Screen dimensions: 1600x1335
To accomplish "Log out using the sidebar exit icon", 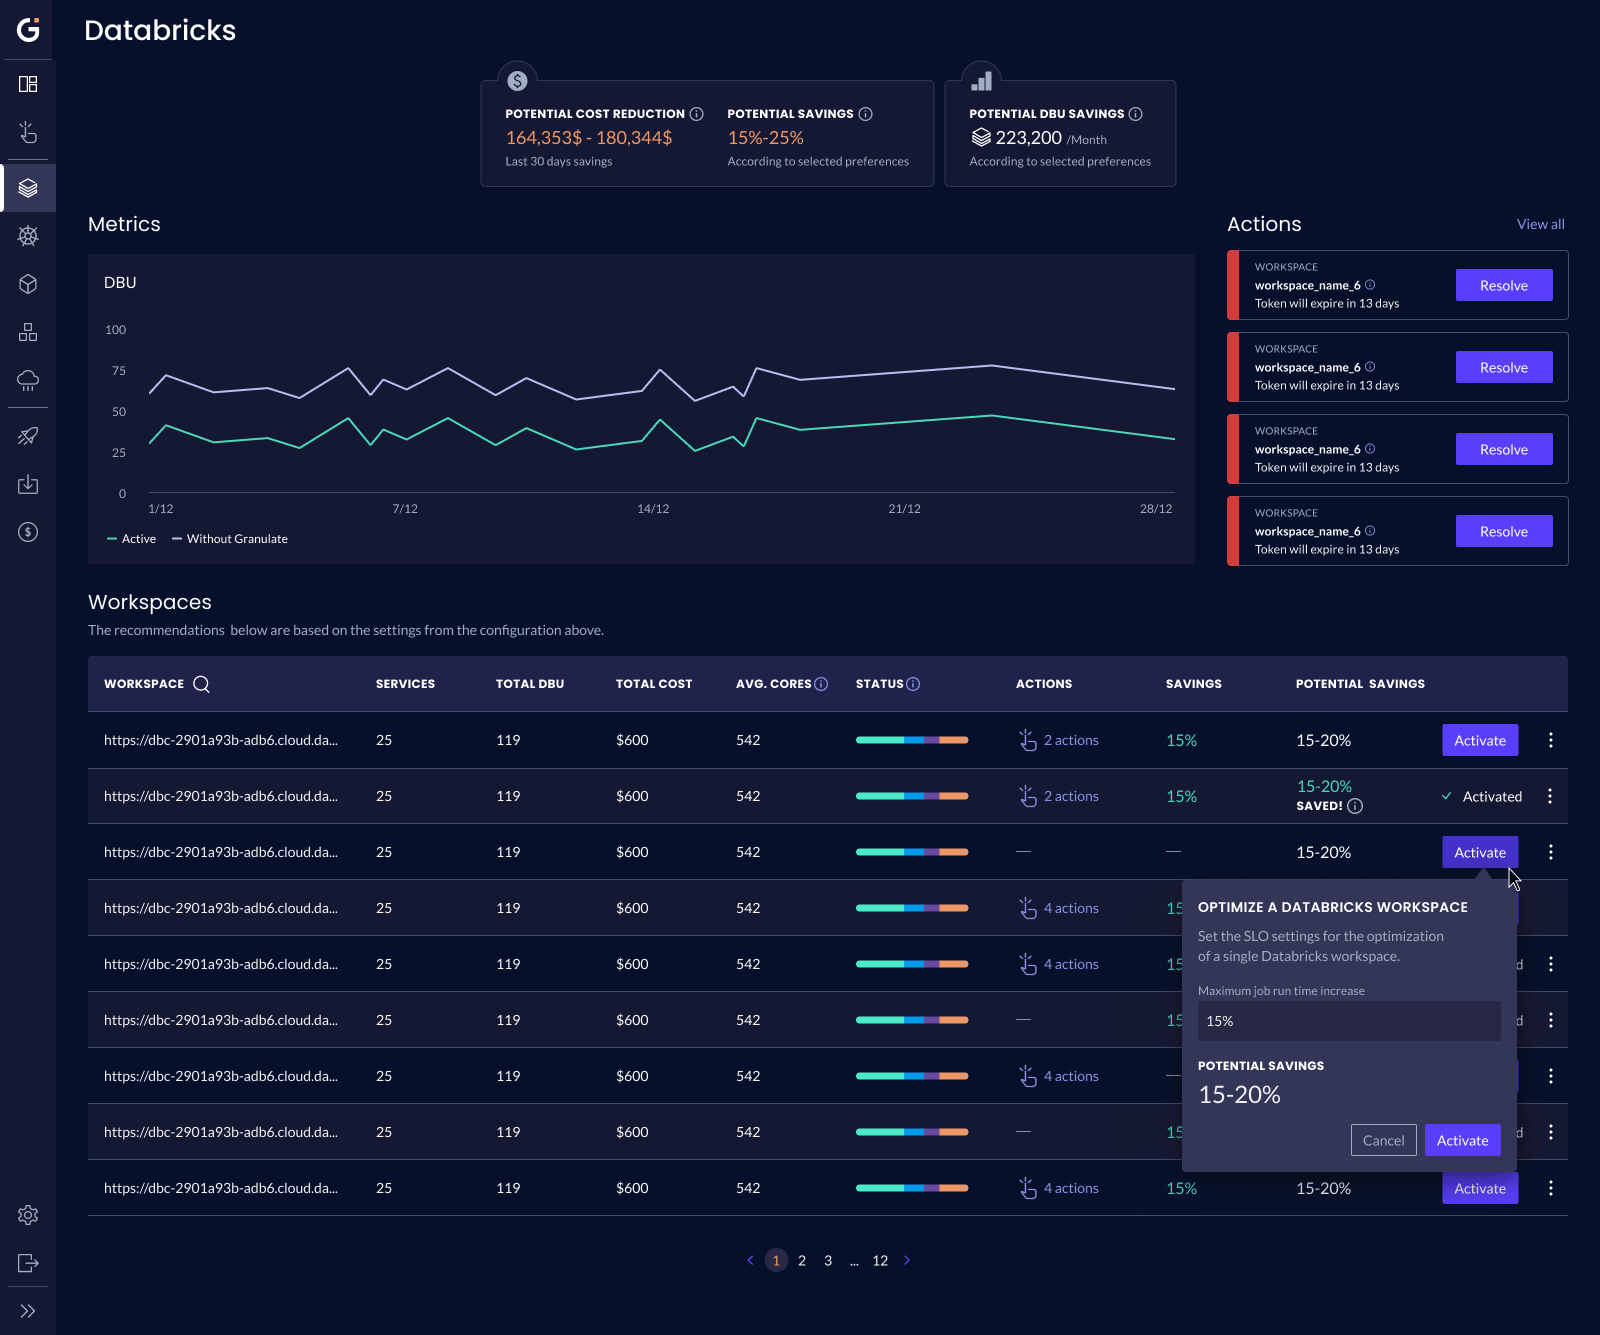I will click(27, 1263).
